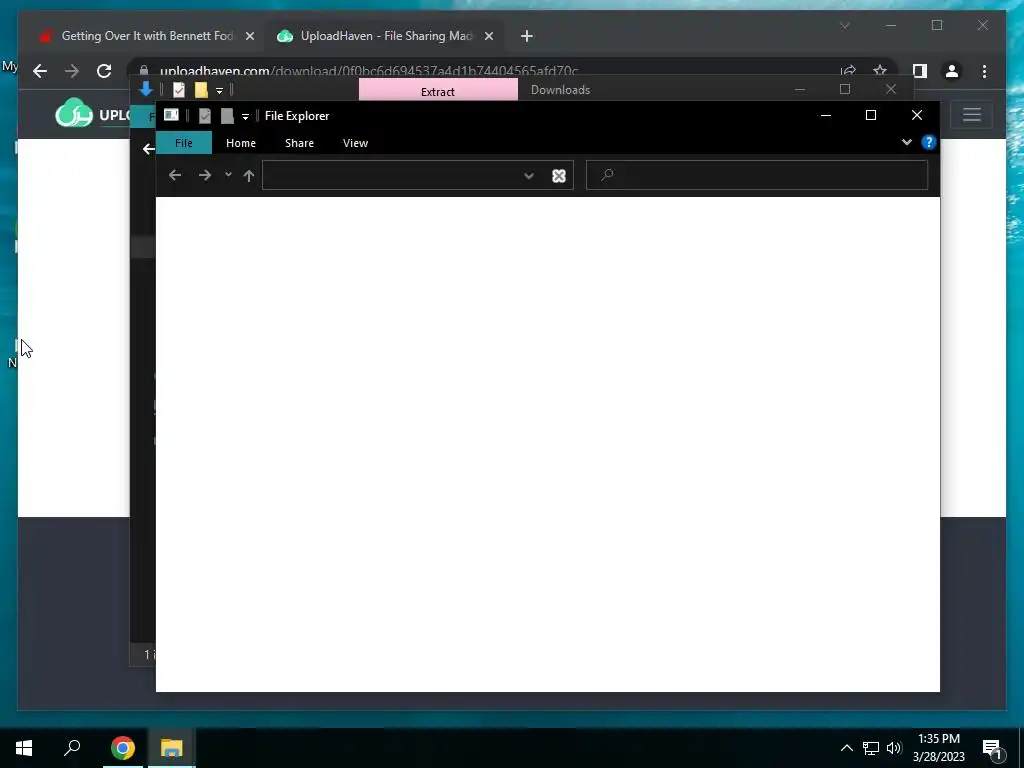Open the Share ribbon tab
Image resolution: width=1024 pixels, height=768 pixels.
[299, 143]
